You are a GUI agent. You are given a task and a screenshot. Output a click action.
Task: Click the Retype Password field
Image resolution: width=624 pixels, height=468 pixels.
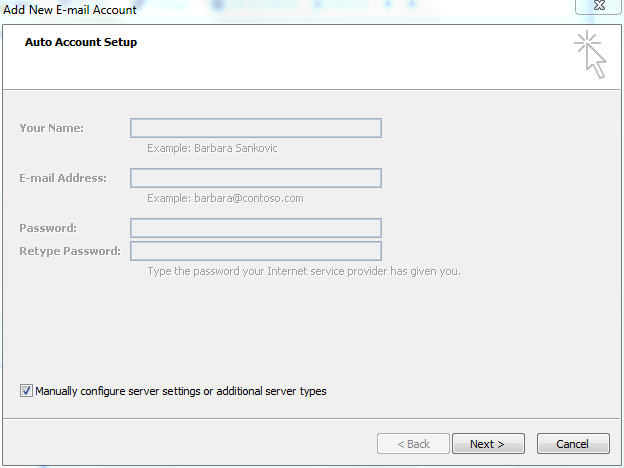[x=256, y=251]
